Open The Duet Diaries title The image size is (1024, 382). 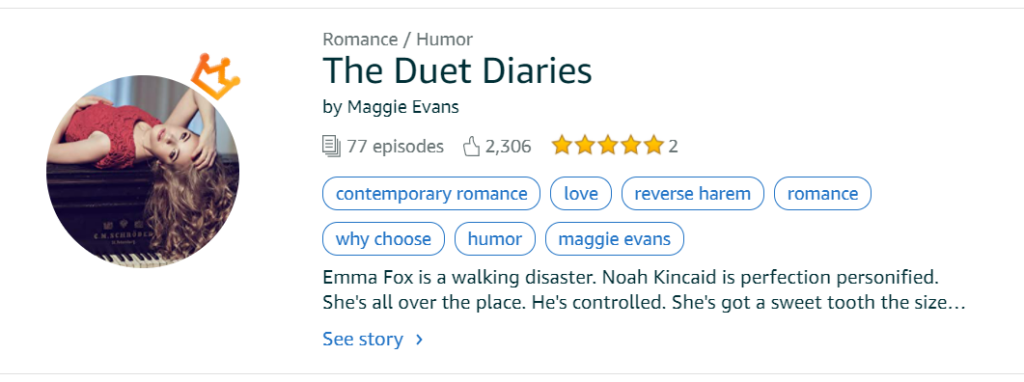pyautogui.click(x=457, y=71)
